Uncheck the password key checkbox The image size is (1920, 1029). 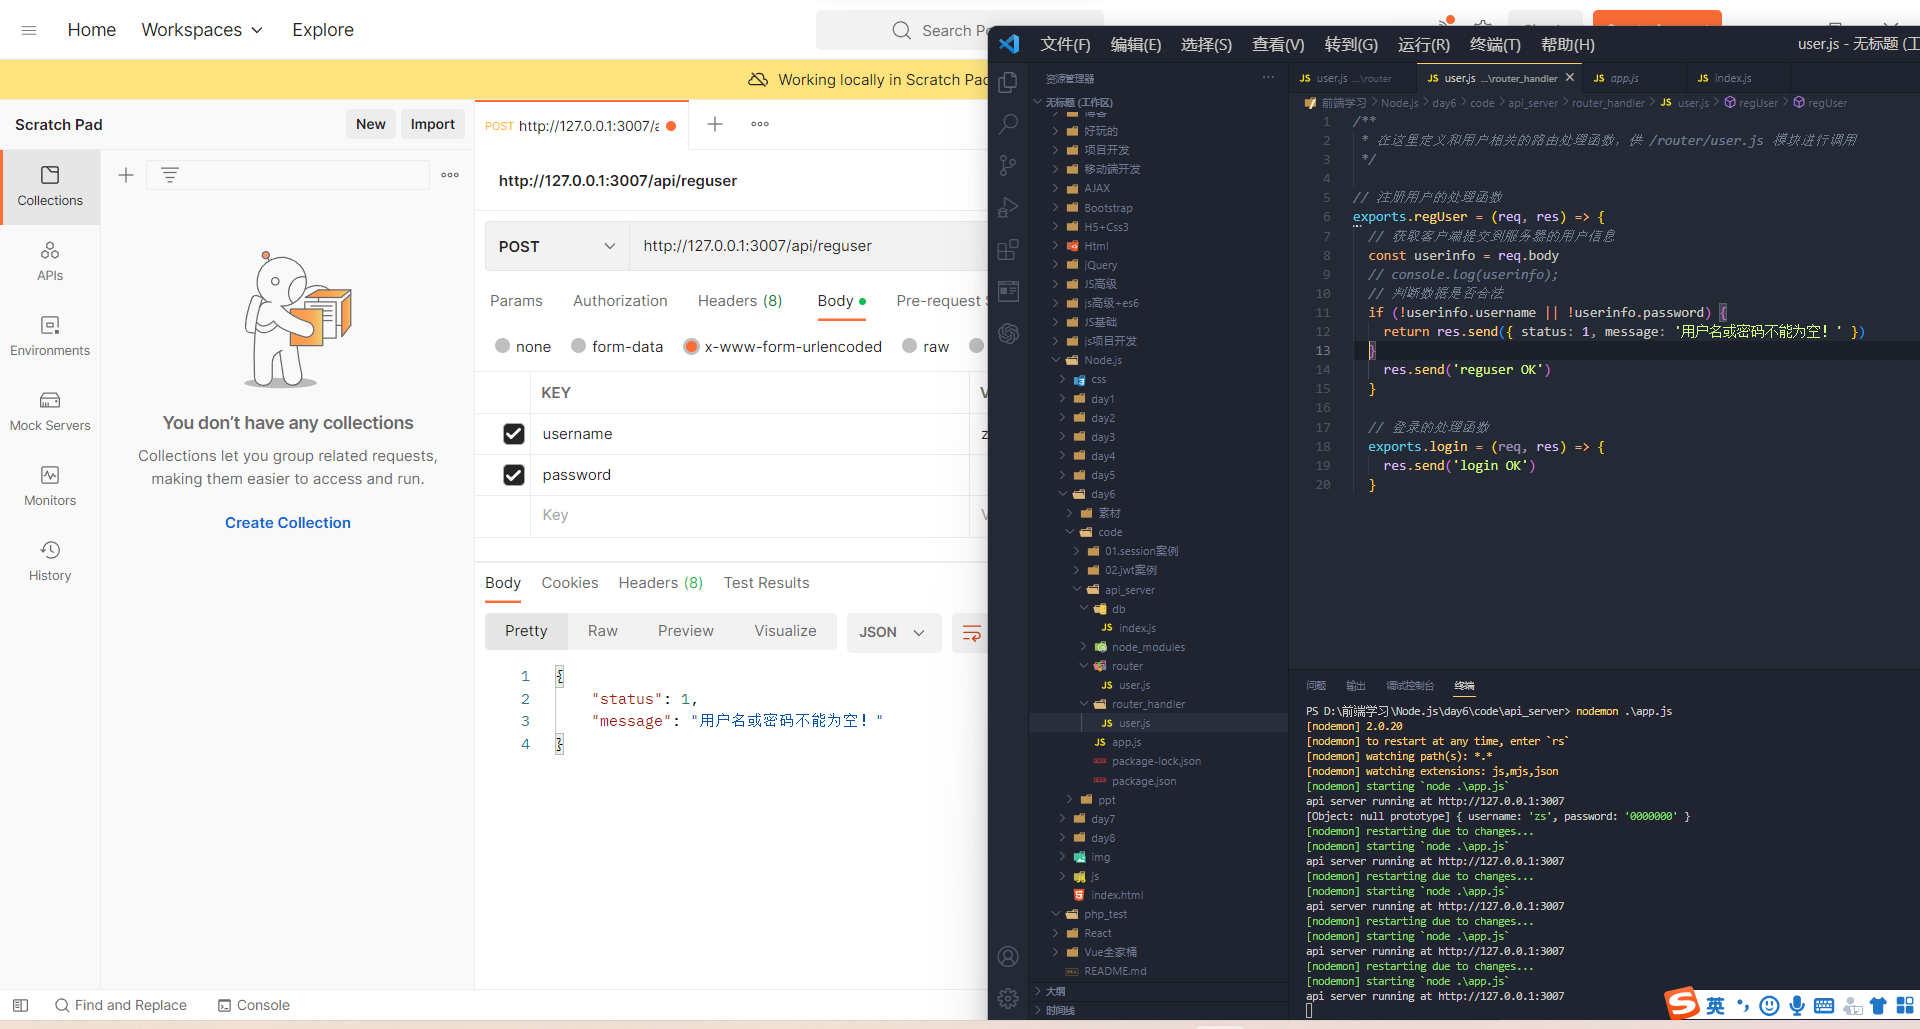514,475
